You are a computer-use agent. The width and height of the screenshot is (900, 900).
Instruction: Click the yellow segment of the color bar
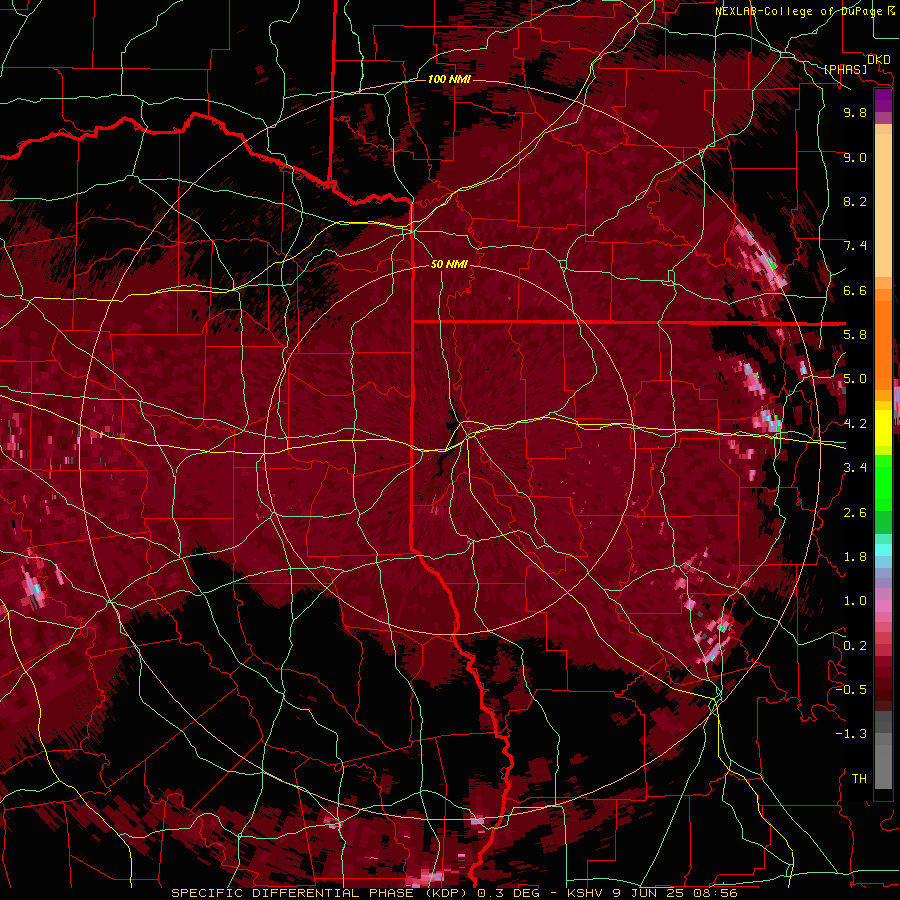pyautogui.click(x=883, y=428)
